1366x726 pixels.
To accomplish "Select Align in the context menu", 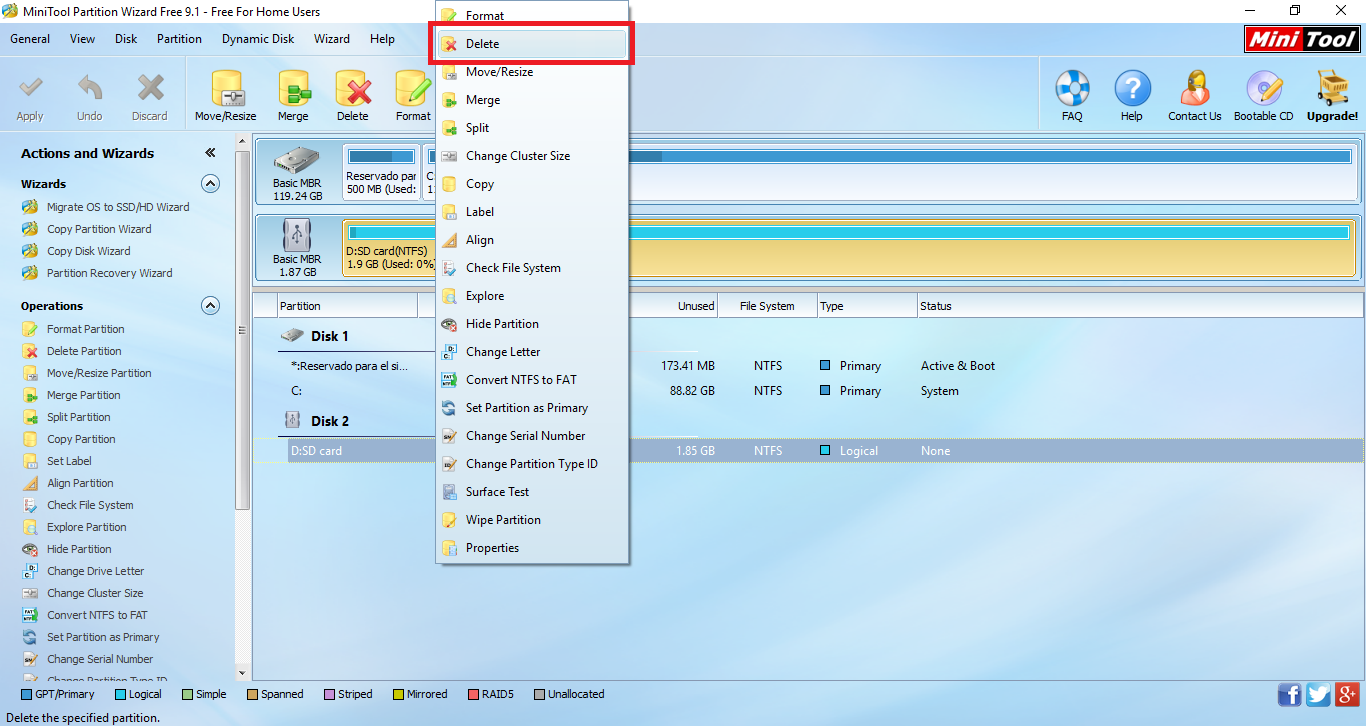I will [532, 240].
